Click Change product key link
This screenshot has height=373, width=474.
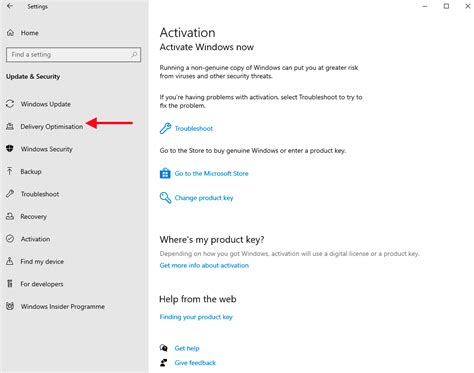(x=204, y=198)
